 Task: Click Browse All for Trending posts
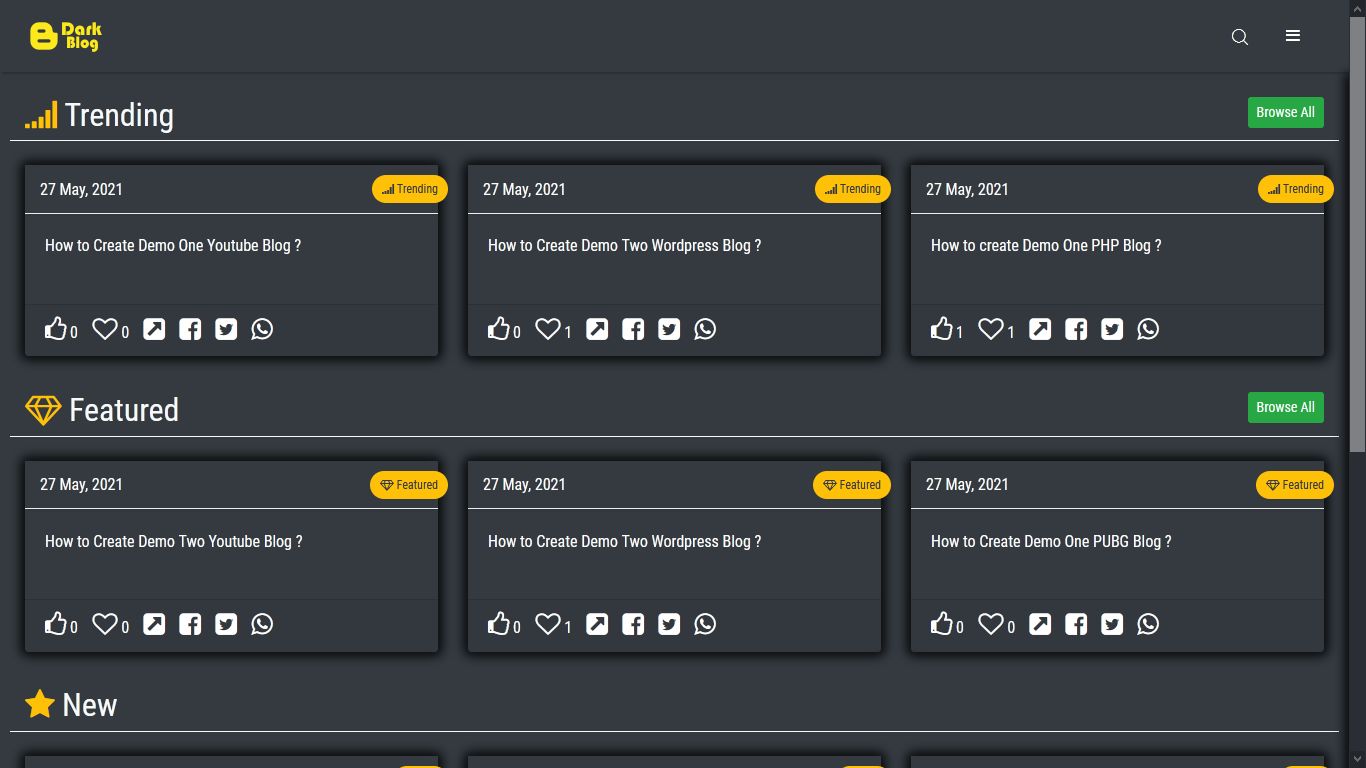pos(1285,112)
